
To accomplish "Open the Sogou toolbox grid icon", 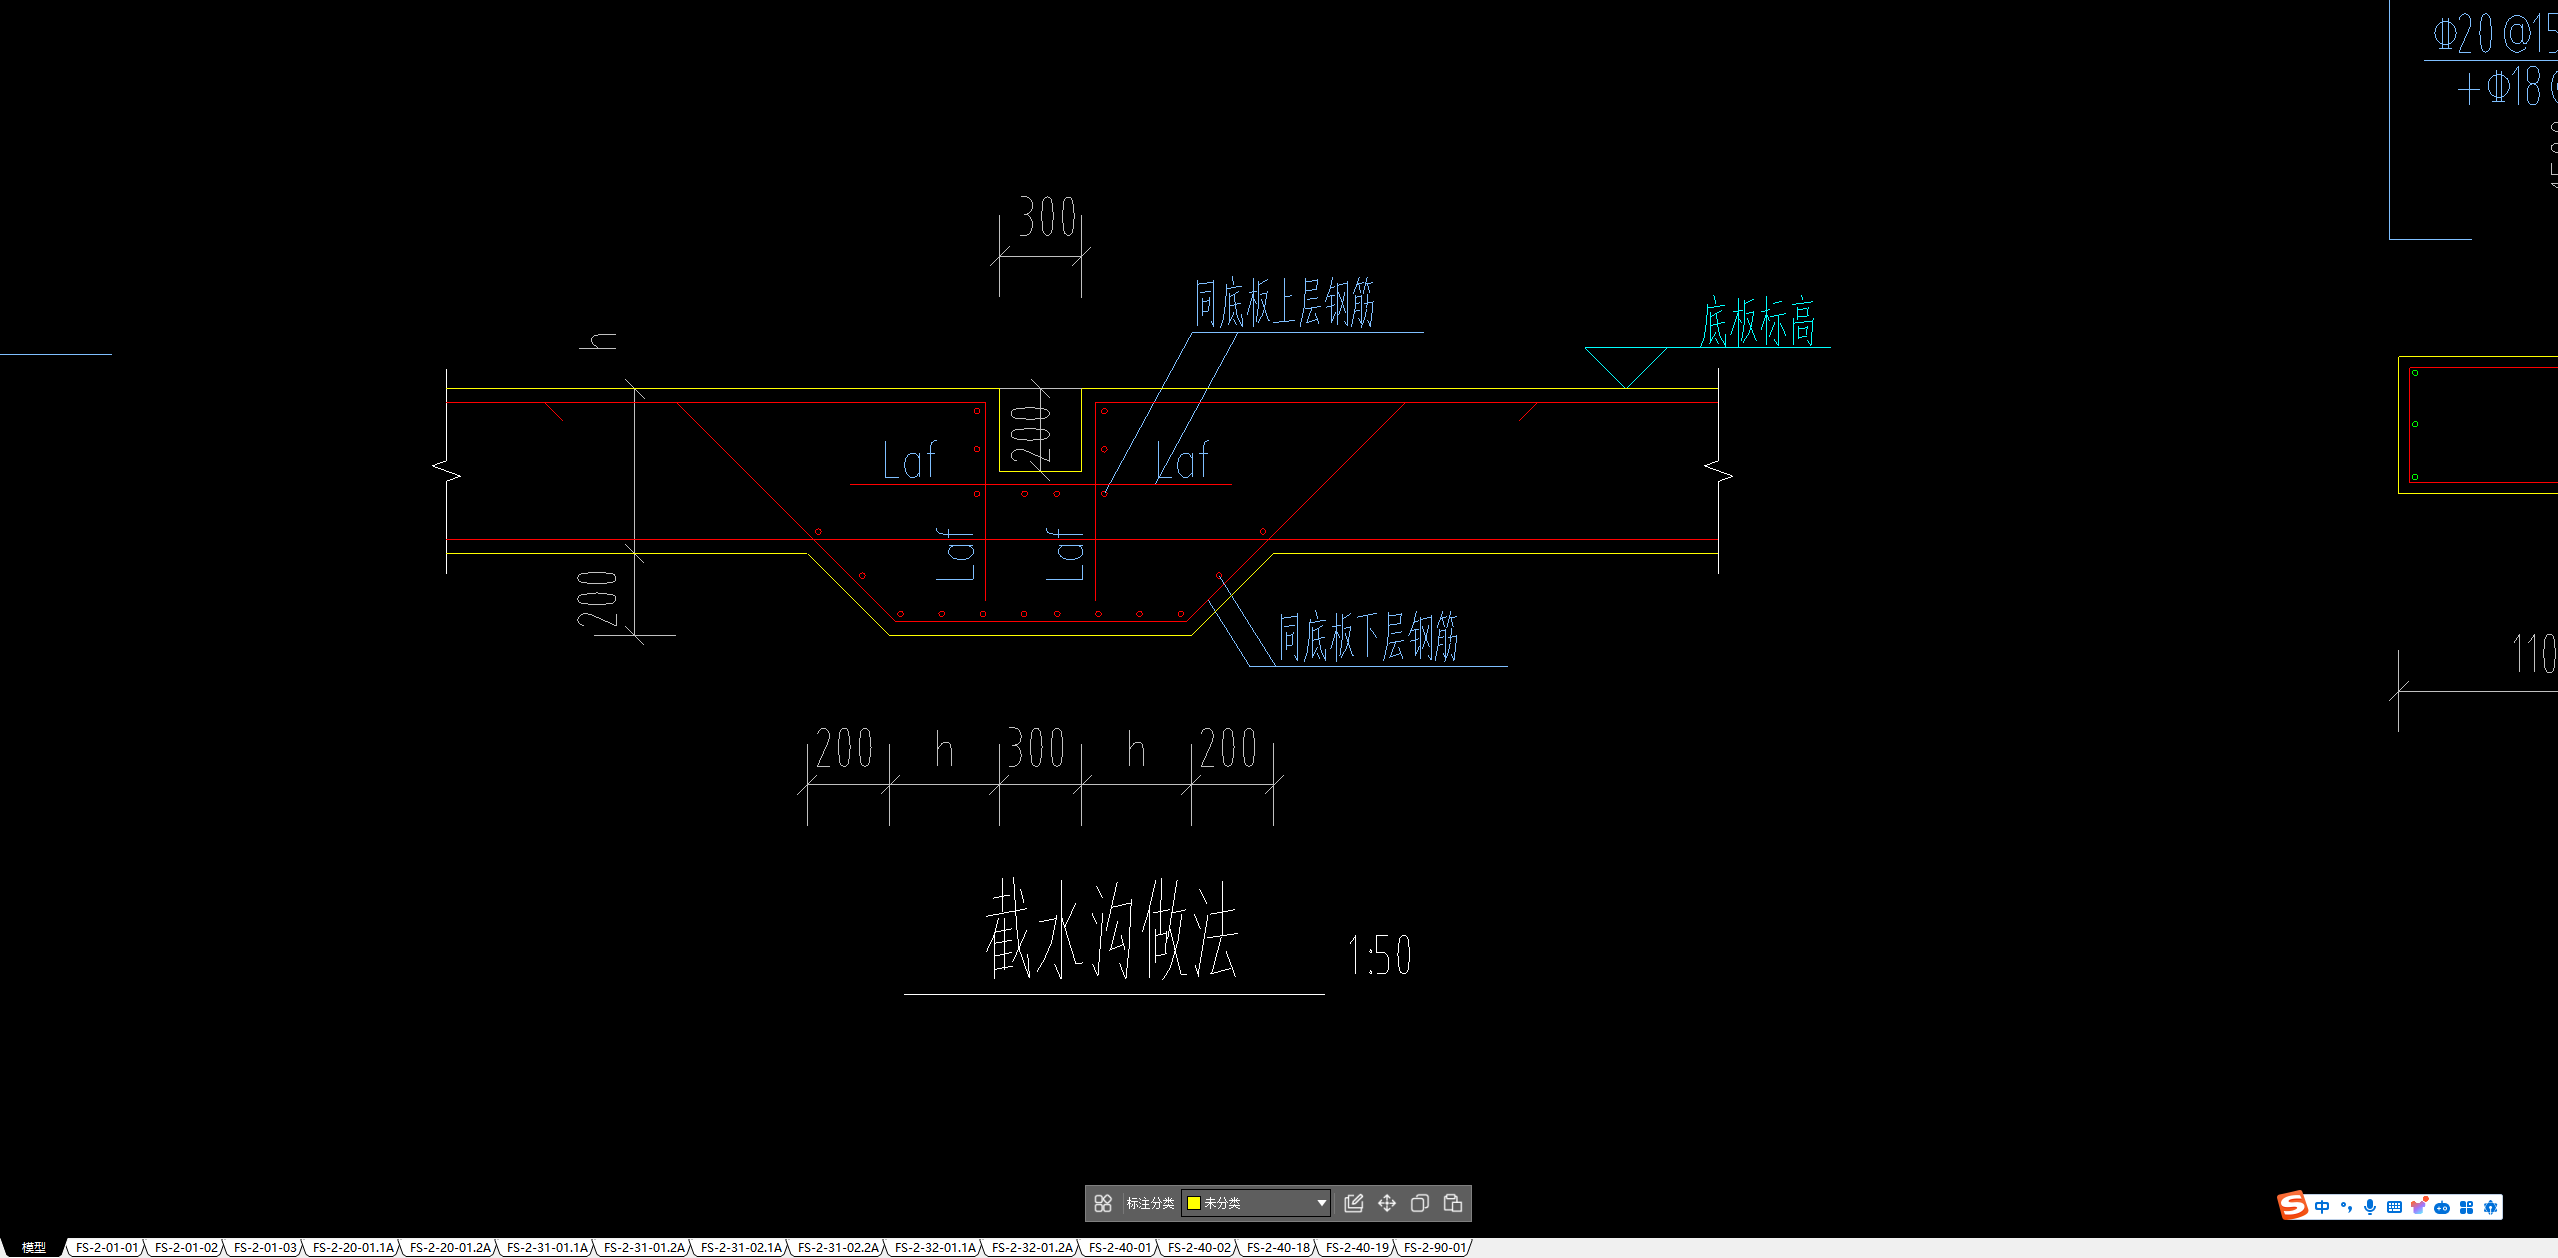I will pyautogui.click(x=2466, y=1207).
